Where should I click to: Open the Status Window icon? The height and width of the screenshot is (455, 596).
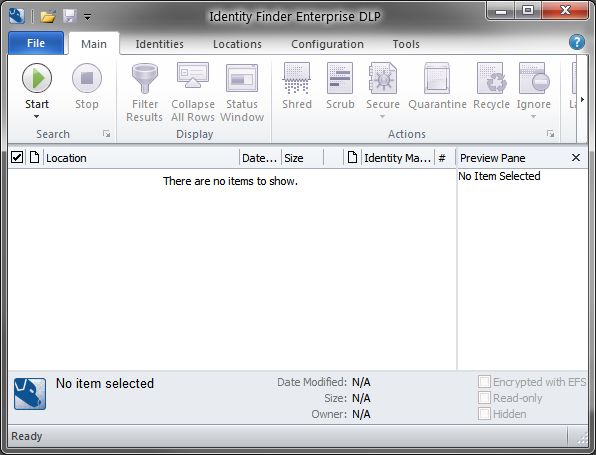point(242,78)
